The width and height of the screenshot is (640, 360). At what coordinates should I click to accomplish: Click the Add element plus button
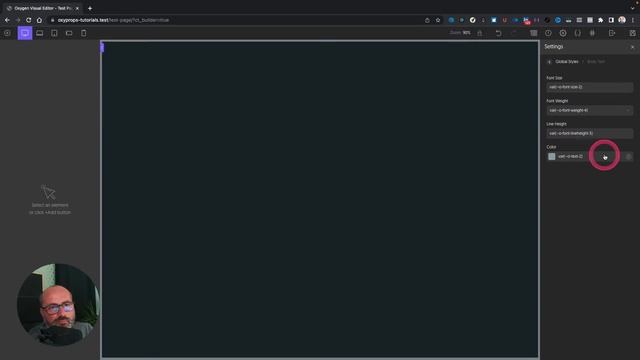click(x=7, y=33)
